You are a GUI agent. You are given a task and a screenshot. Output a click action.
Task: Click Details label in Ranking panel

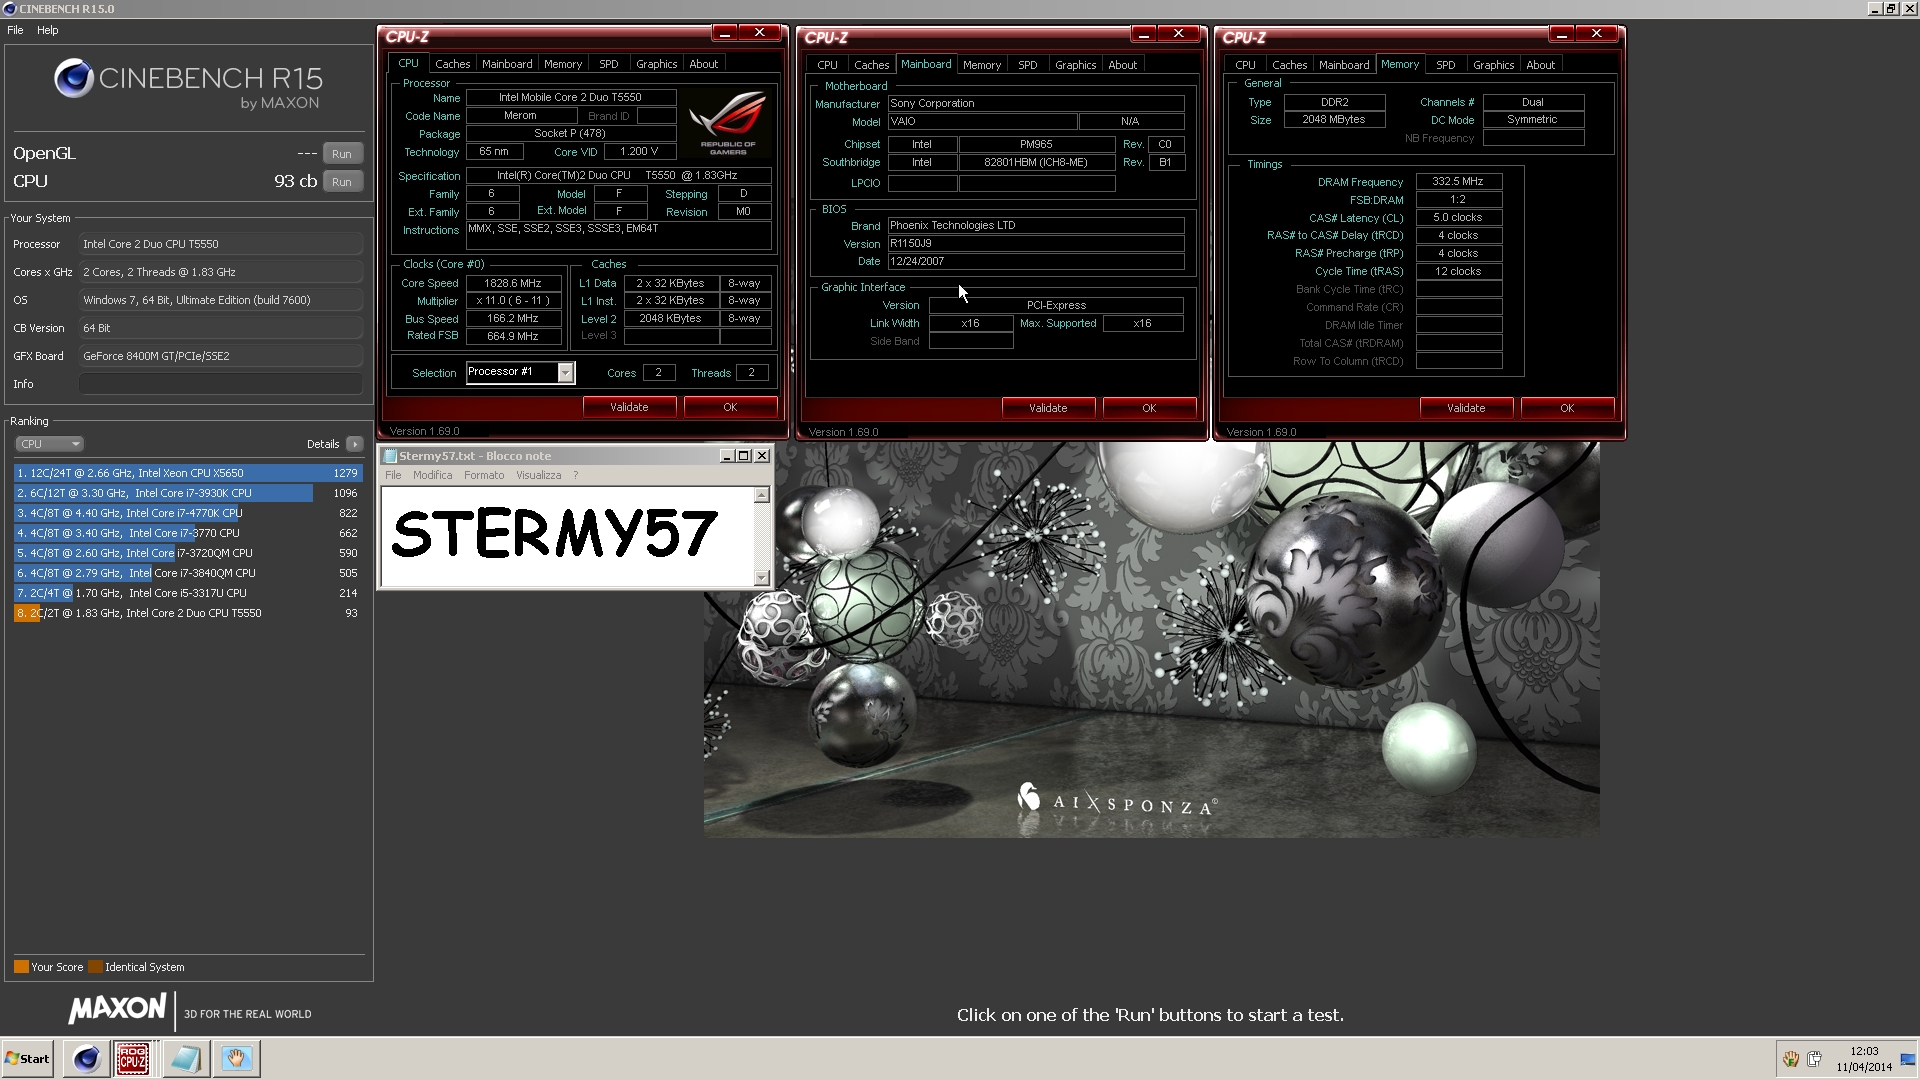click(x=323, y=444)
